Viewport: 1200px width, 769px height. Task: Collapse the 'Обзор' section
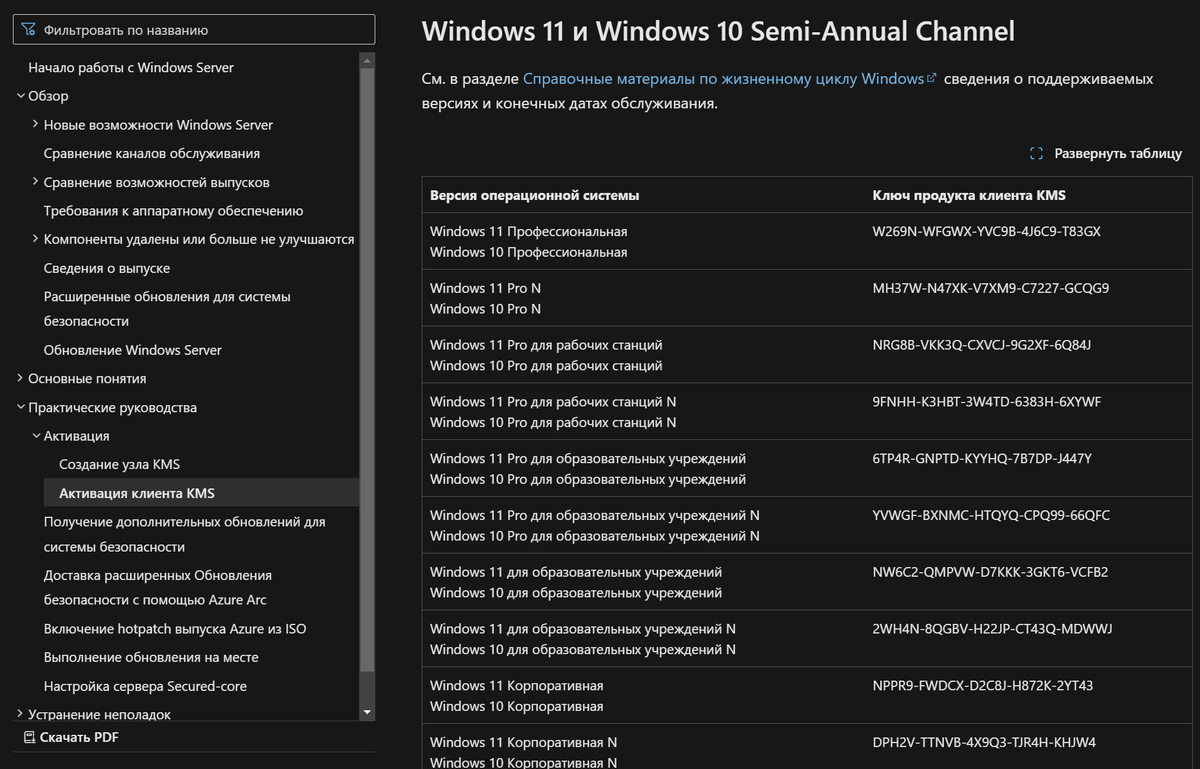pyautogui.click(x=20, y=96)
